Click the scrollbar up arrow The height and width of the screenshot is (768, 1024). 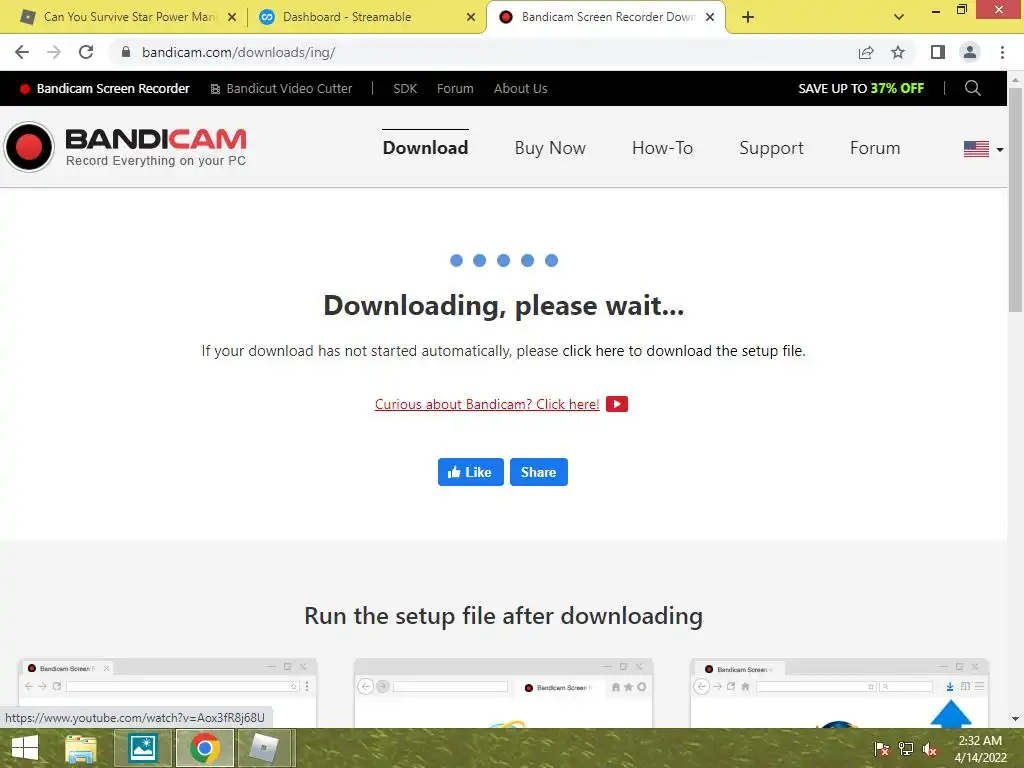[1015, 79]
